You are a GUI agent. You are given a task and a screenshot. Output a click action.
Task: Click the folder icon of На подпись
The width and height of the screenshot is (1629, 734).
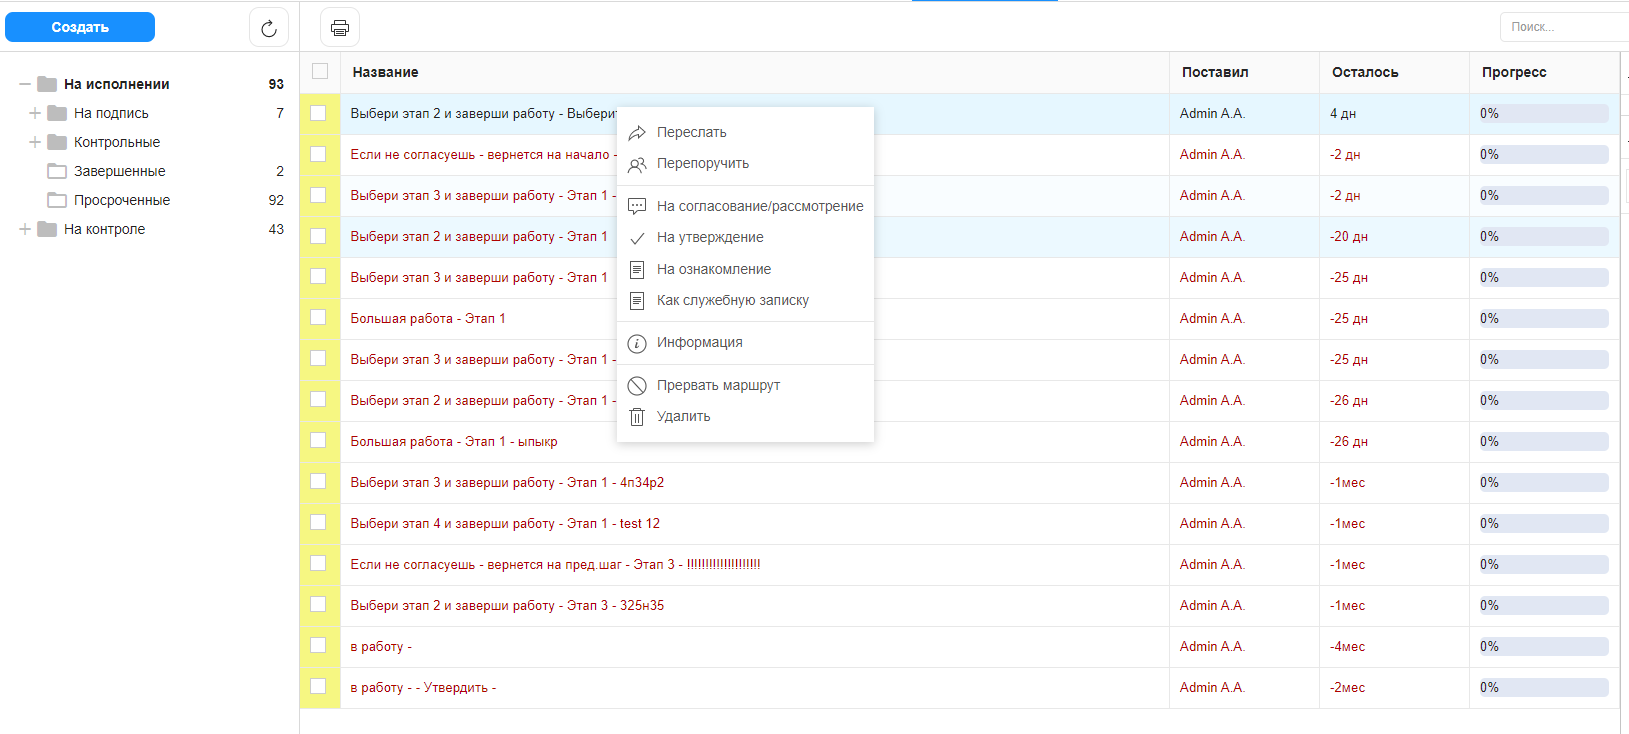57,113
